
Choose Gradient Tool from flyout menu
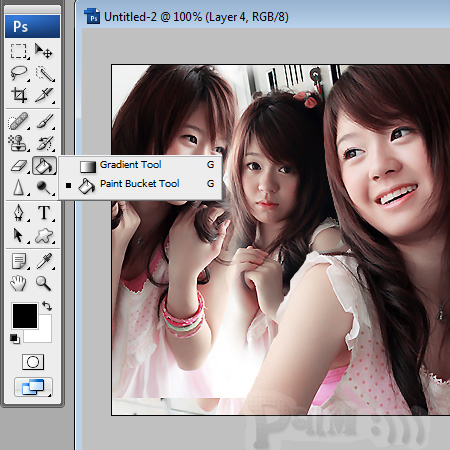(140, 165)
